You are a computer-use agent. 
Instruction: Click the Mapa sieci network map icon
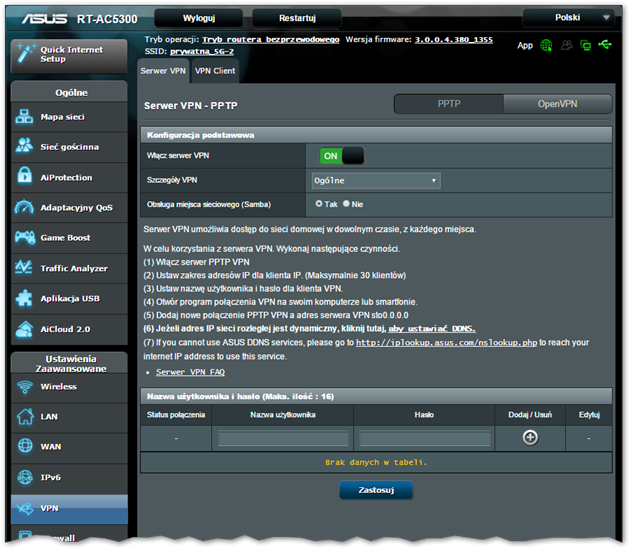24,117
